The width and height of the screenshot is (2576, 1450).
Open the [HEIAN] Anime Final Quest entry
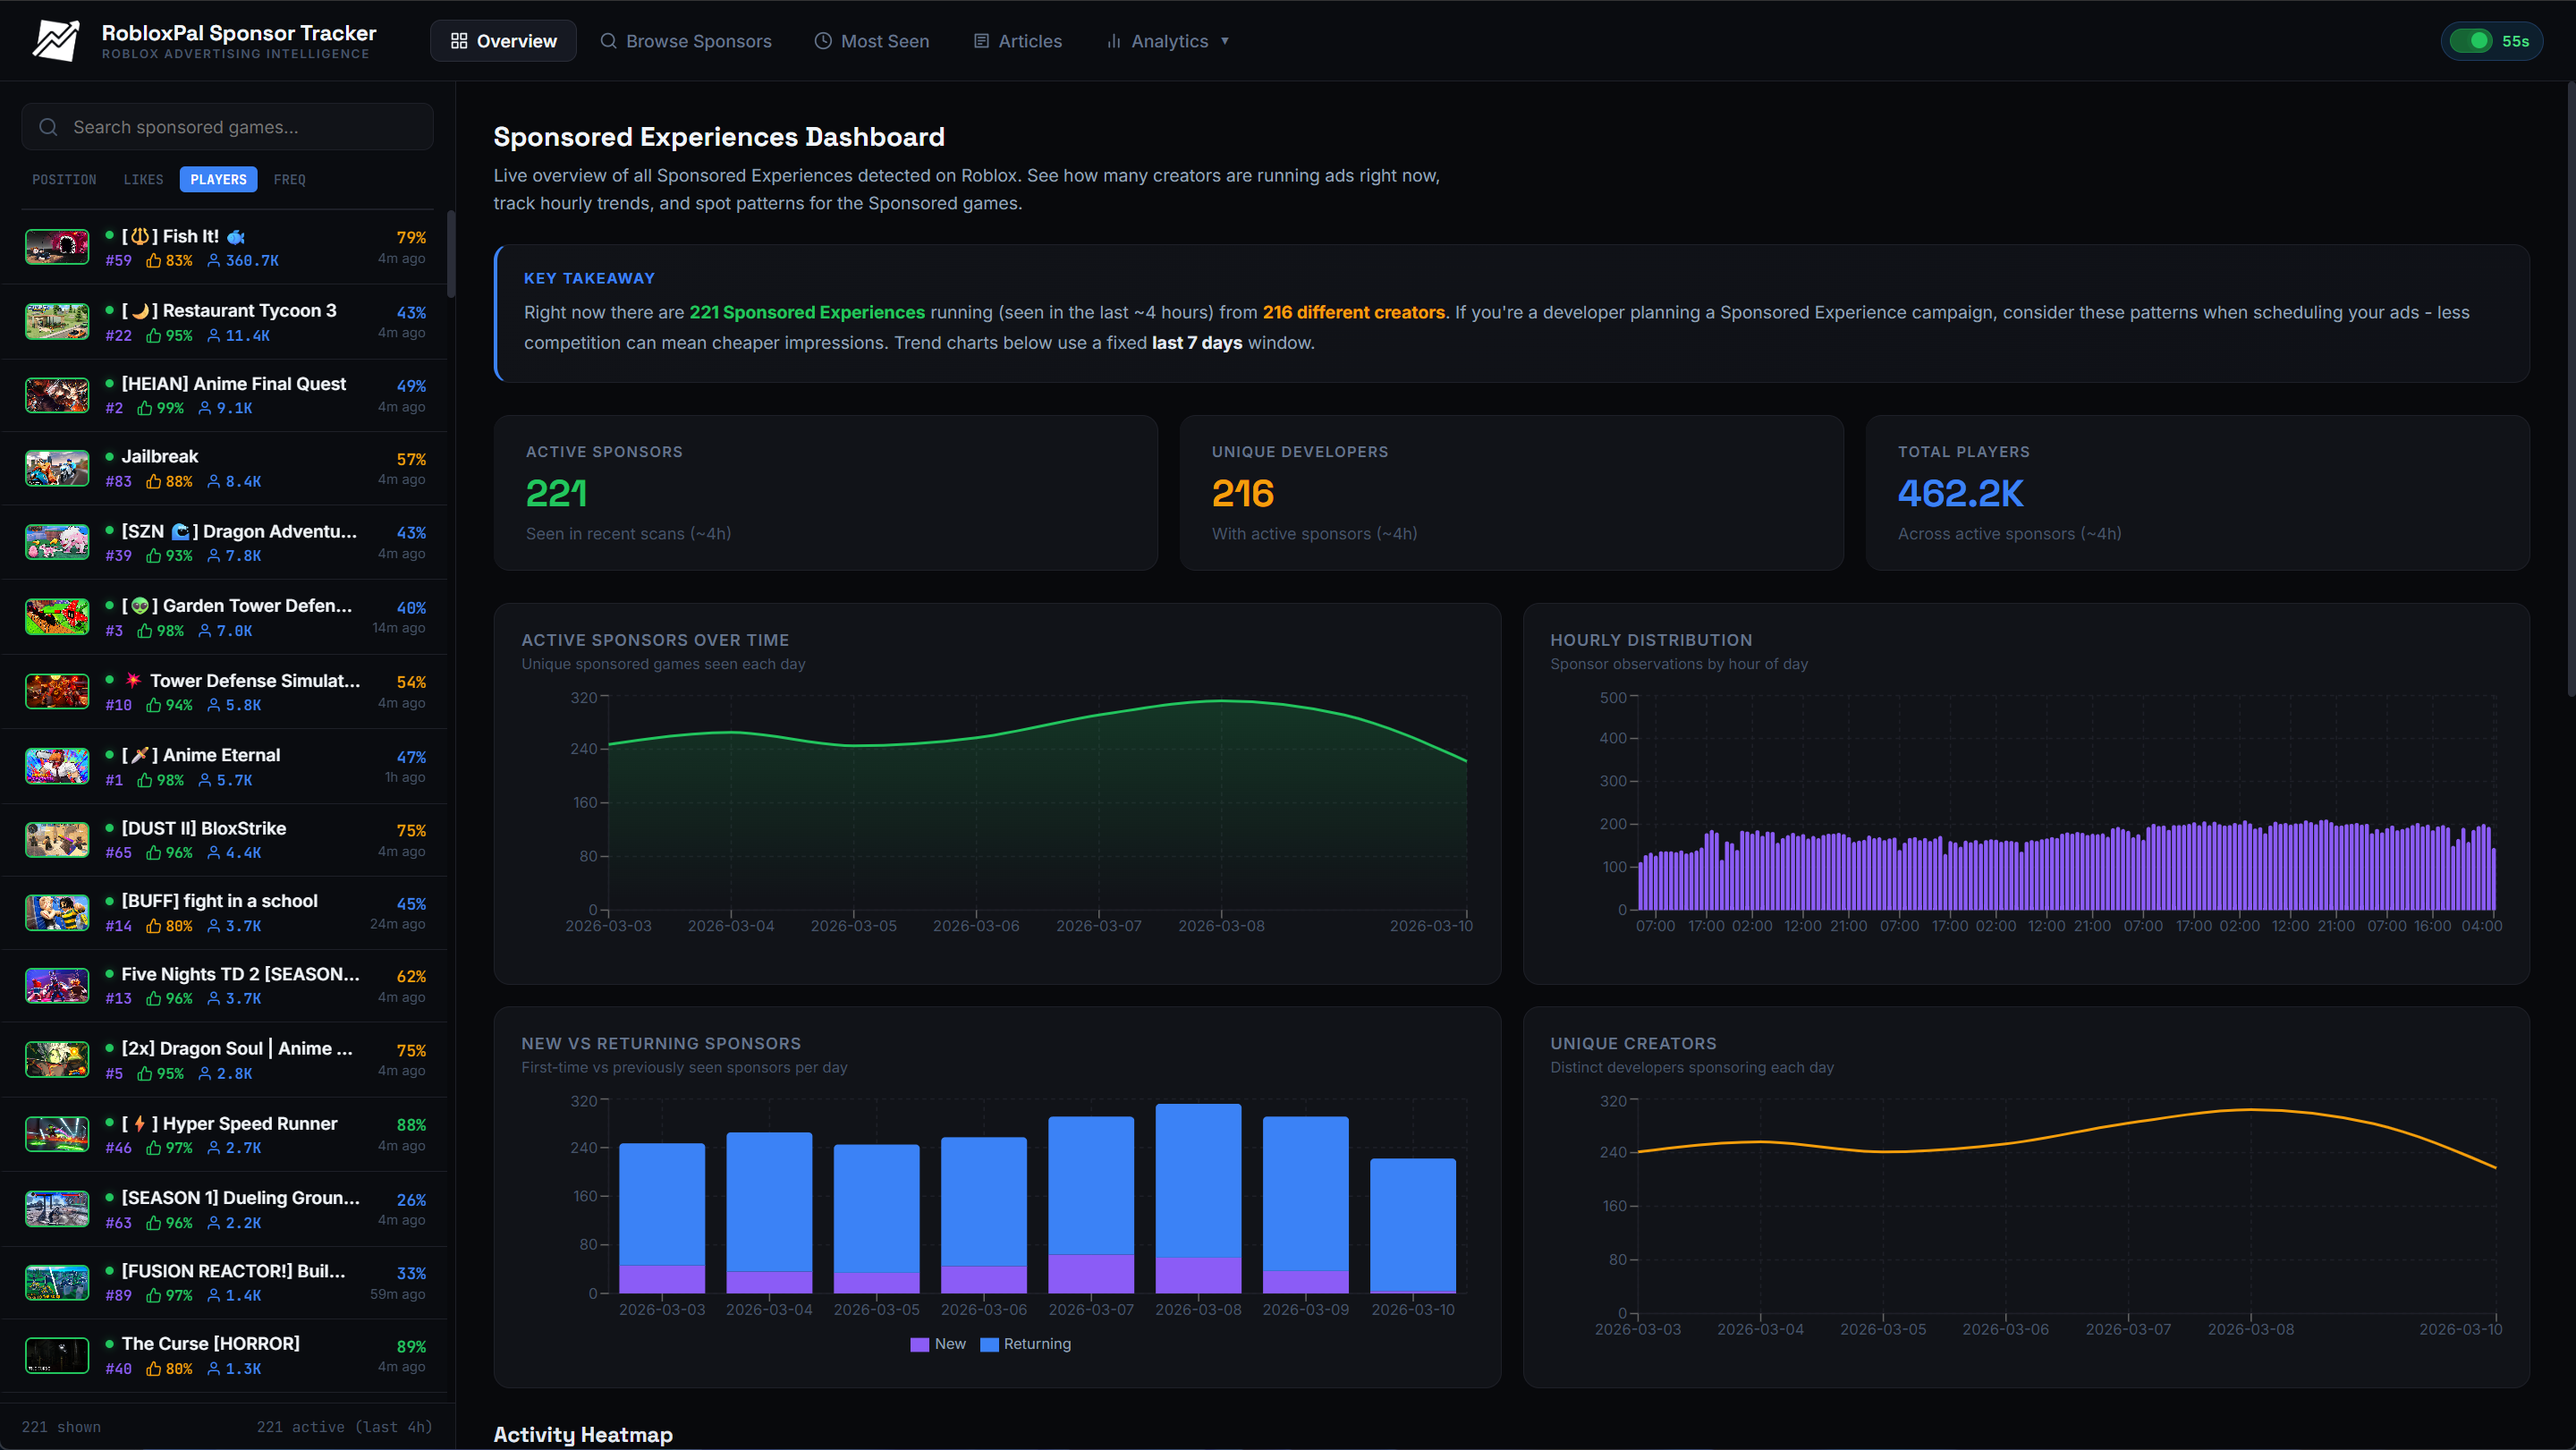pos(233,384)
